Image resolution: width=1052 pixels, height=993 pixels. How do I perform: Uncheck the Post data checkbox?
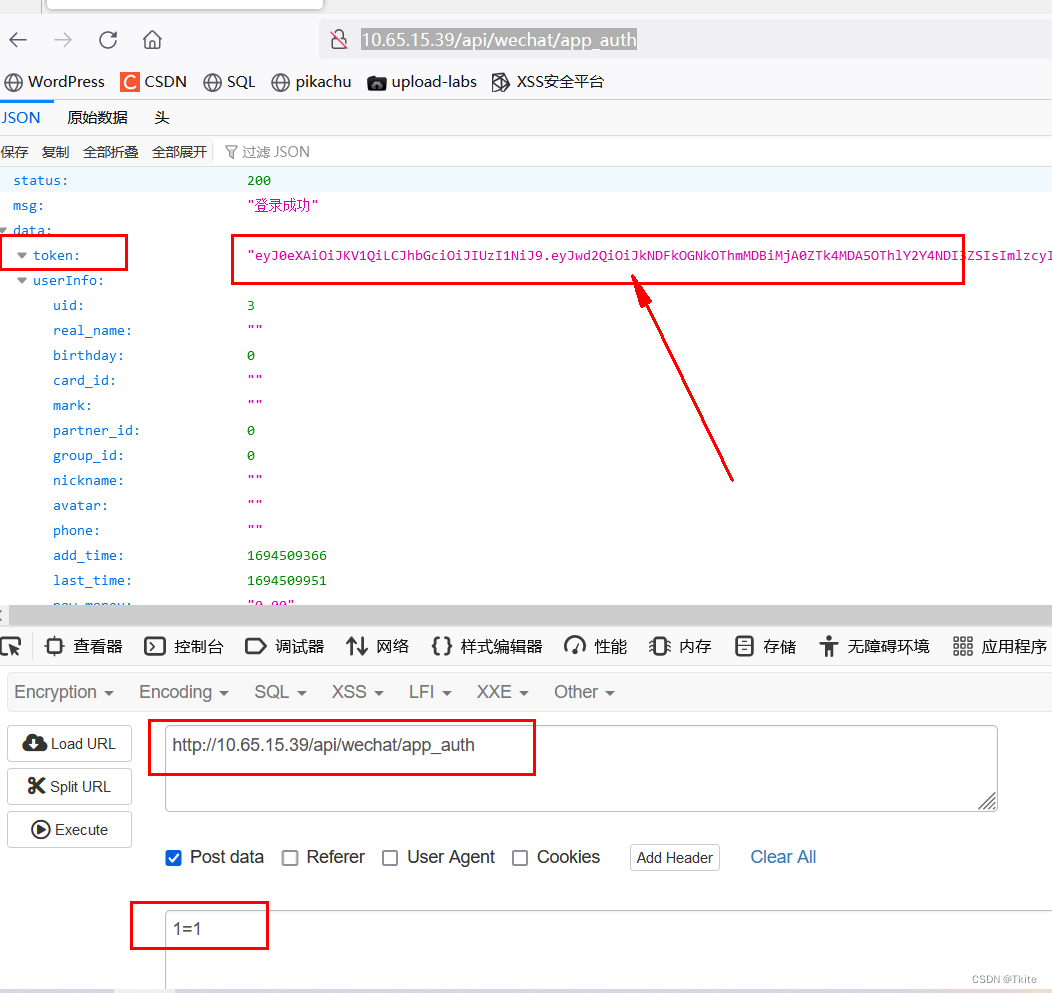click(x=173, y=857)
